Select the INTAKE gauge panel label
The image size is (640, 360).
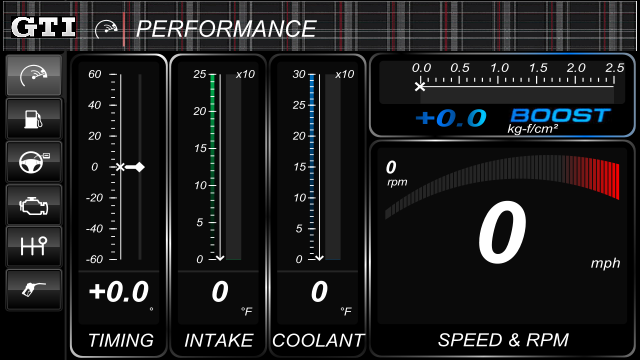[x=219, y=340]
